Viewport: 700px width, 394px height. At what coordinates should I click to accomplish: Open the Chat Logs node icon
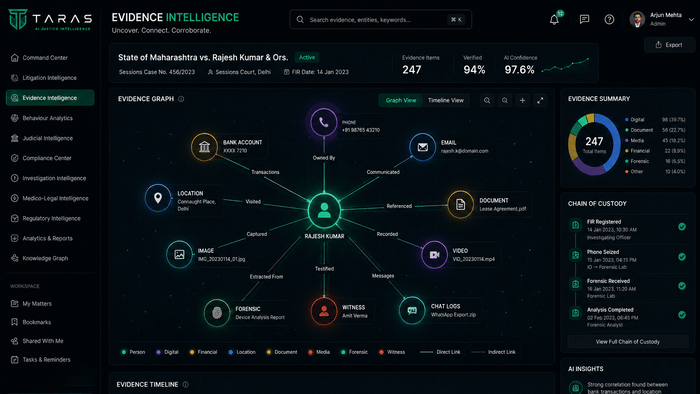pos(412,310)
